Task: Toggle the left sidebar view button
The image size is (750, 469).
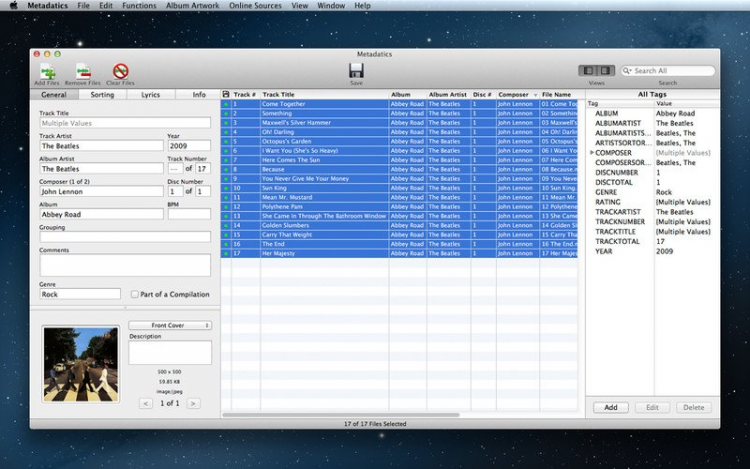Action: click(x=589, y=71)
